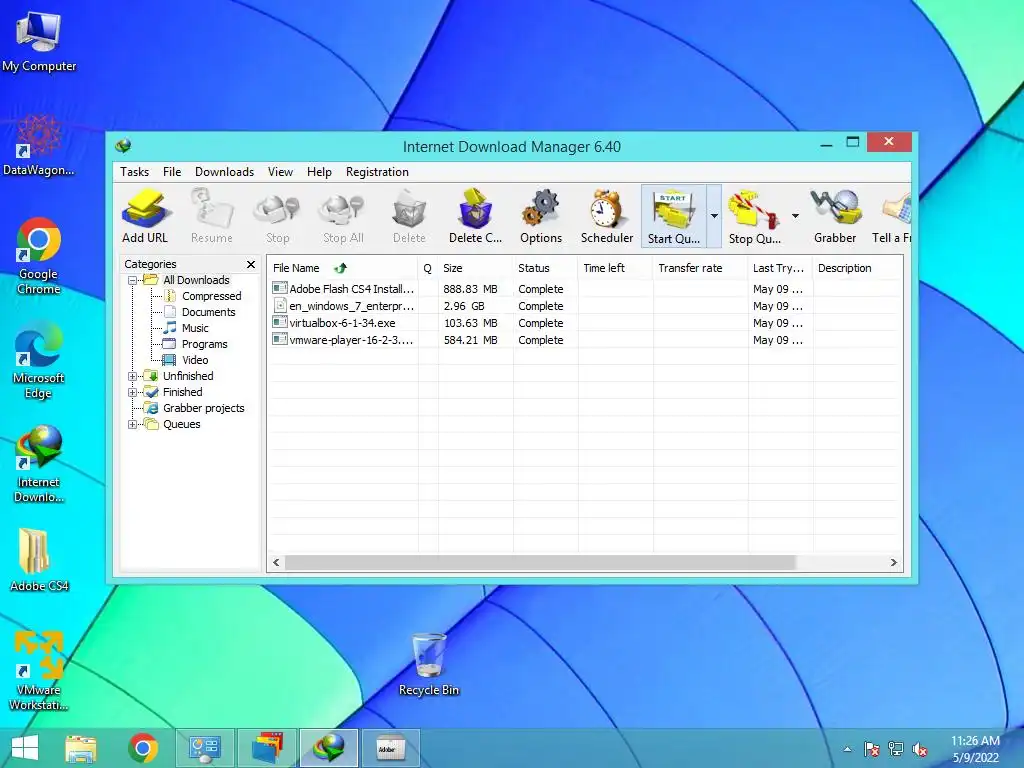Select the en_windows_7_enterpr download row
The height and width of the screenshot is (768, 1024).
point(584,306)
